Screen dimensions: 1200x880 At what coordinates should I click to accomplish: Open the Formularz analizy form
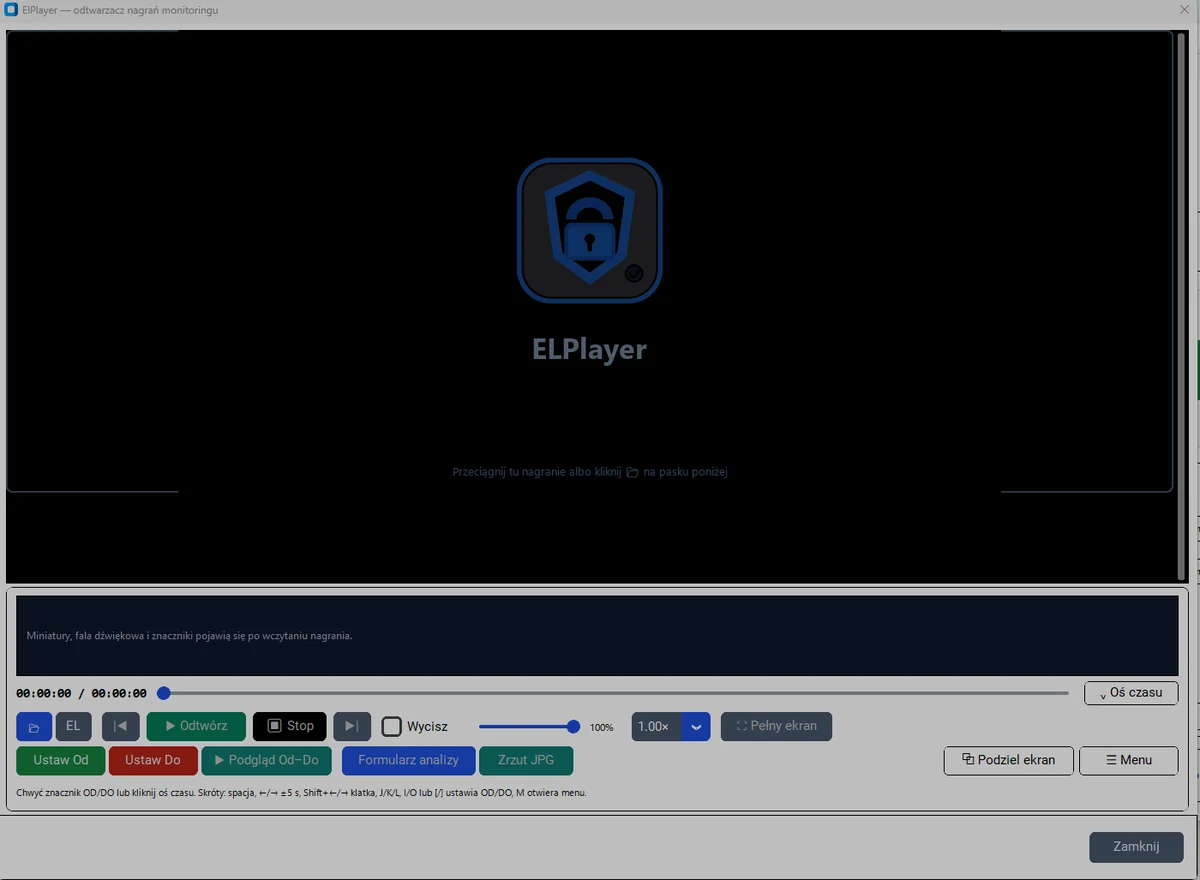(409, 760)
